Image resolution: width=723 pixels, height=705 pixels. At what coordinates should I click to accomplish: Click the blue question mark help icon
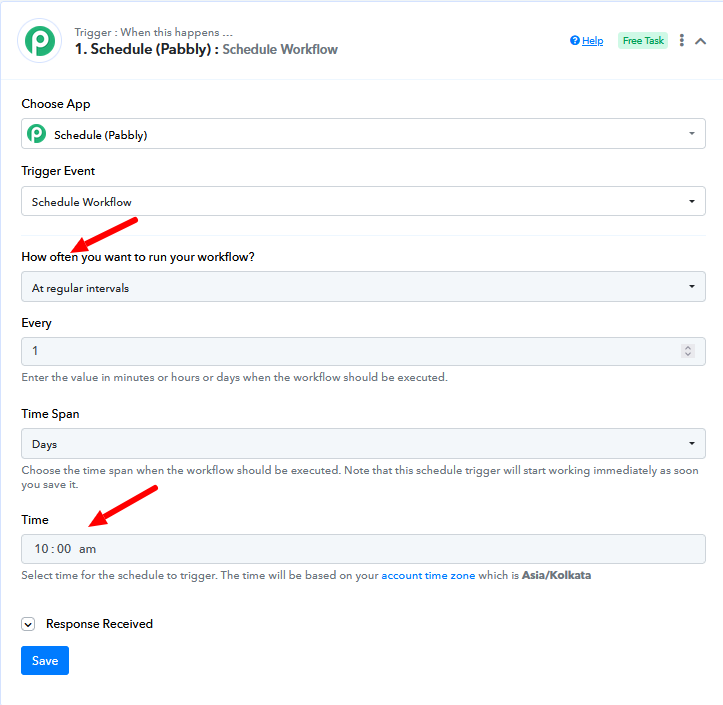pos(575,41)
